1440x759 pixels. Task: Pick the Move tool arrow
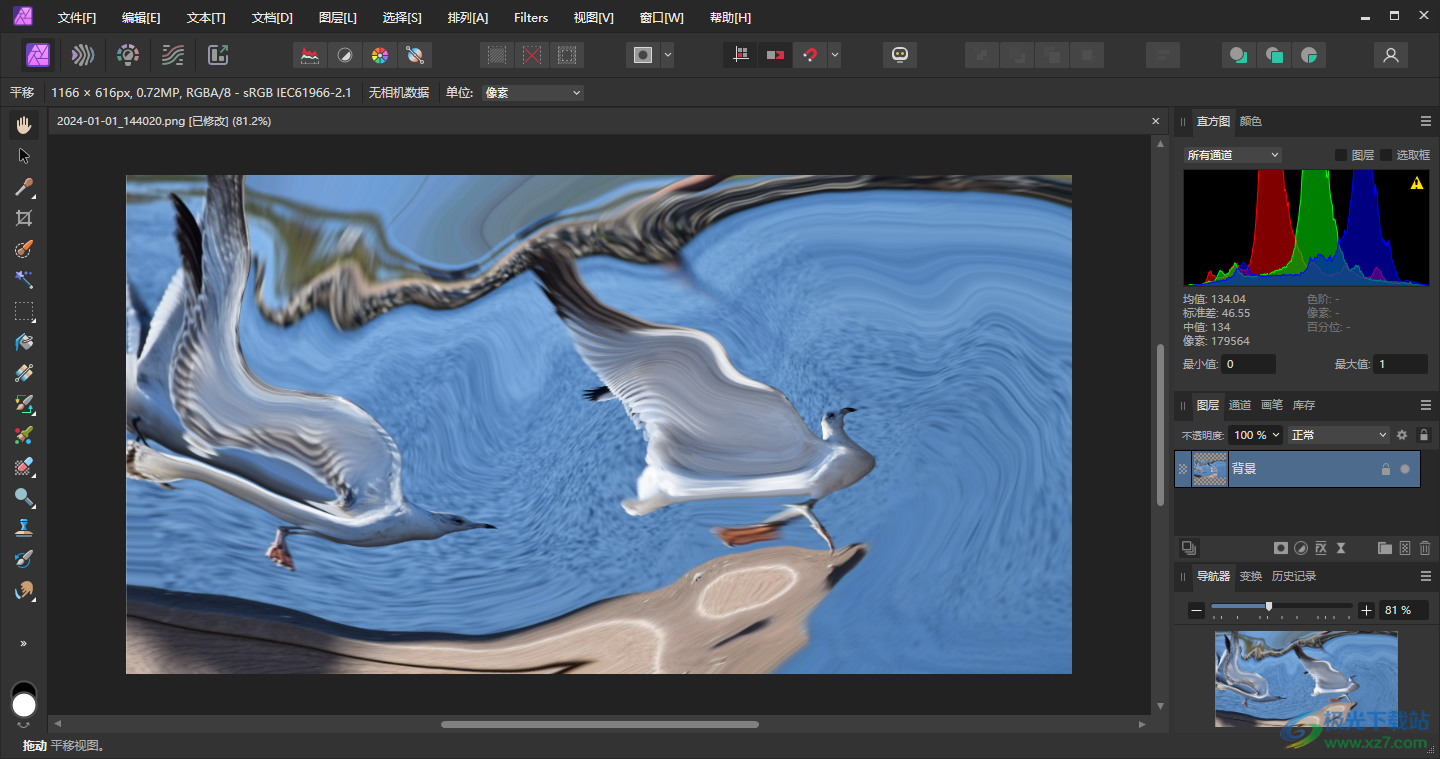pyautogui.click(x=24, y=156)
